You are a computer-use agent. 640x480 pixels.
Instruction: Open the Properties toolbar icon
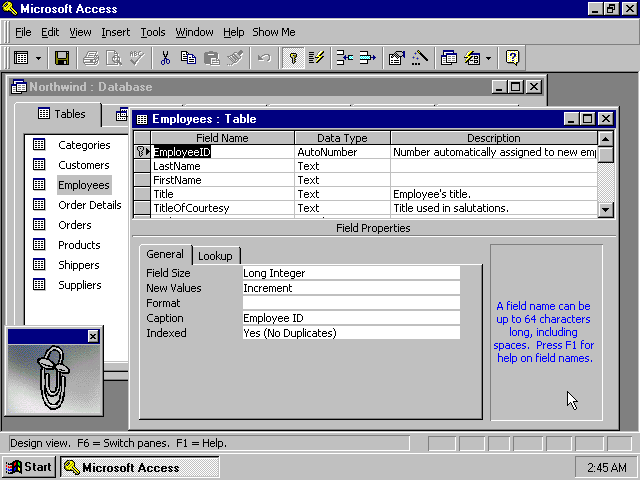(x=396, y=58)
